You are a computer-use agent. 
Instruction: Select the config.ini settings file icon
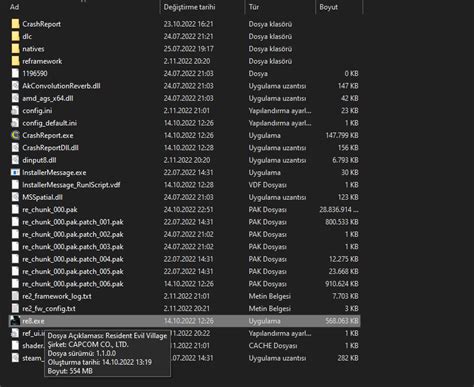(x=15, y=110)
